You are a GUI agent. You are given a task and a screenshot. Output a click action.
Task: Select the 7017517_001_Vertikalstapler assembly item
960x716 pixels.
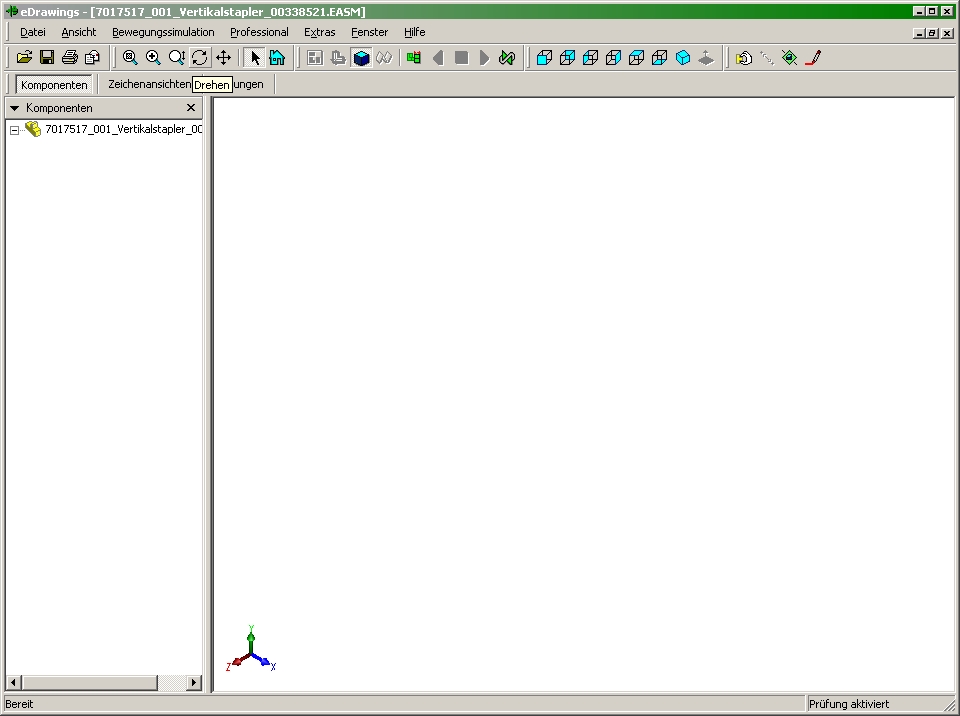point(123,129)
